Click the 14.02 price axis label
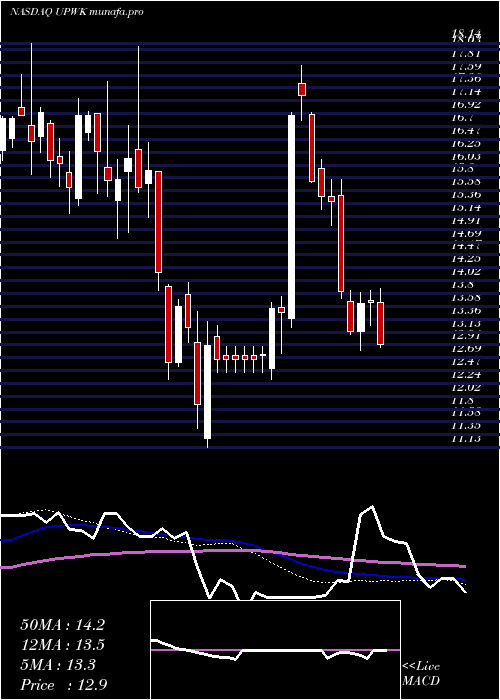The width and height of the screenshot is (500, 700). pos(466,271)
